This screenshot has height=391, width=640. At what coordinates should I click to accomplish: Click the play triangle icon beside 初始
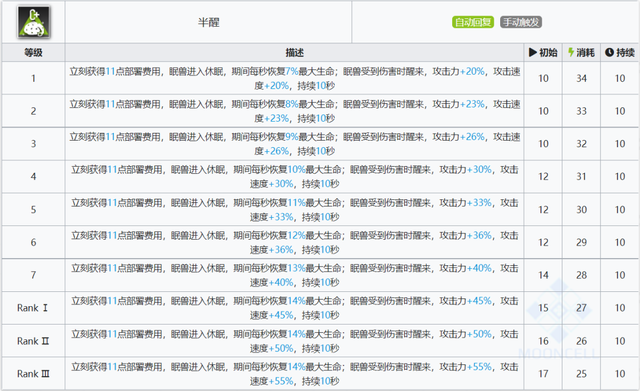(x=533, y=52)
